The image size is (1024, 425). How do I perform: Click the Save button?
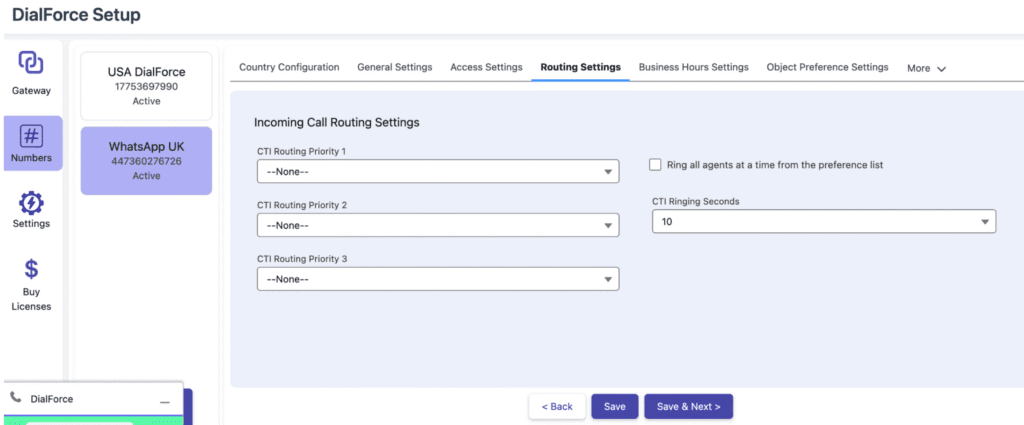point(614,406)
